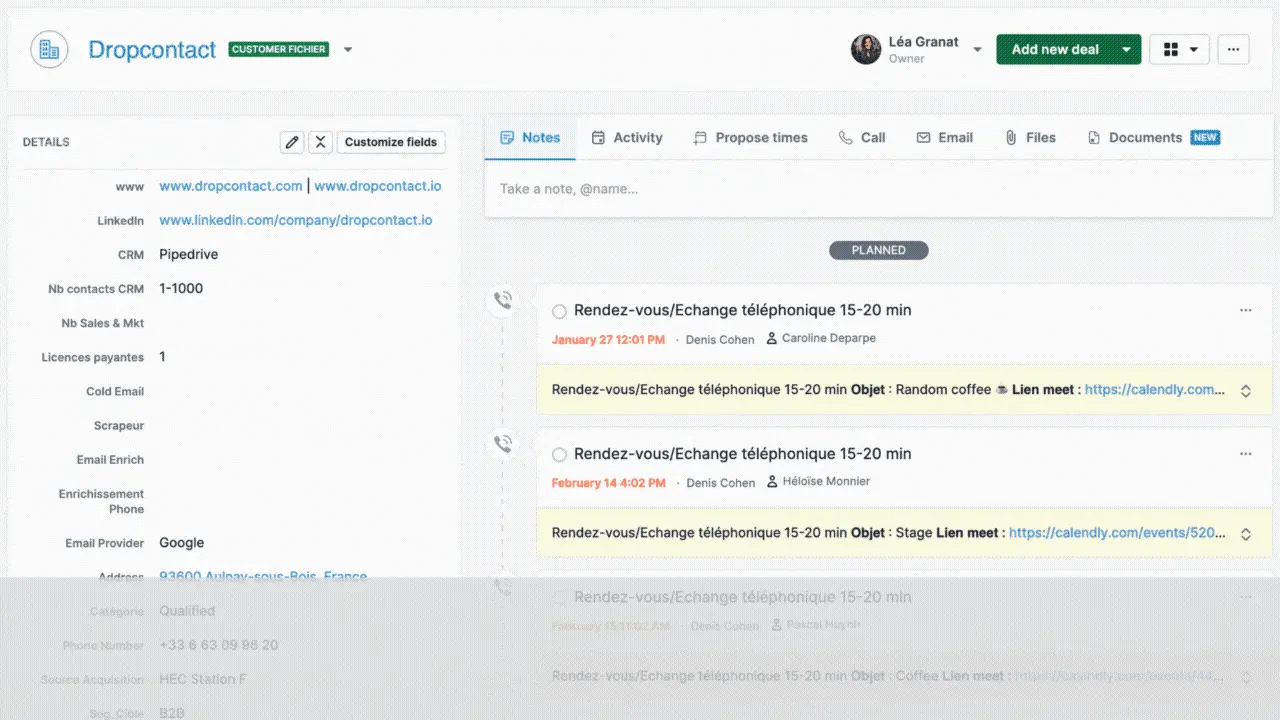
Task: Click the January 27 Rendez-vous activity title
Action: pos(743,311)
